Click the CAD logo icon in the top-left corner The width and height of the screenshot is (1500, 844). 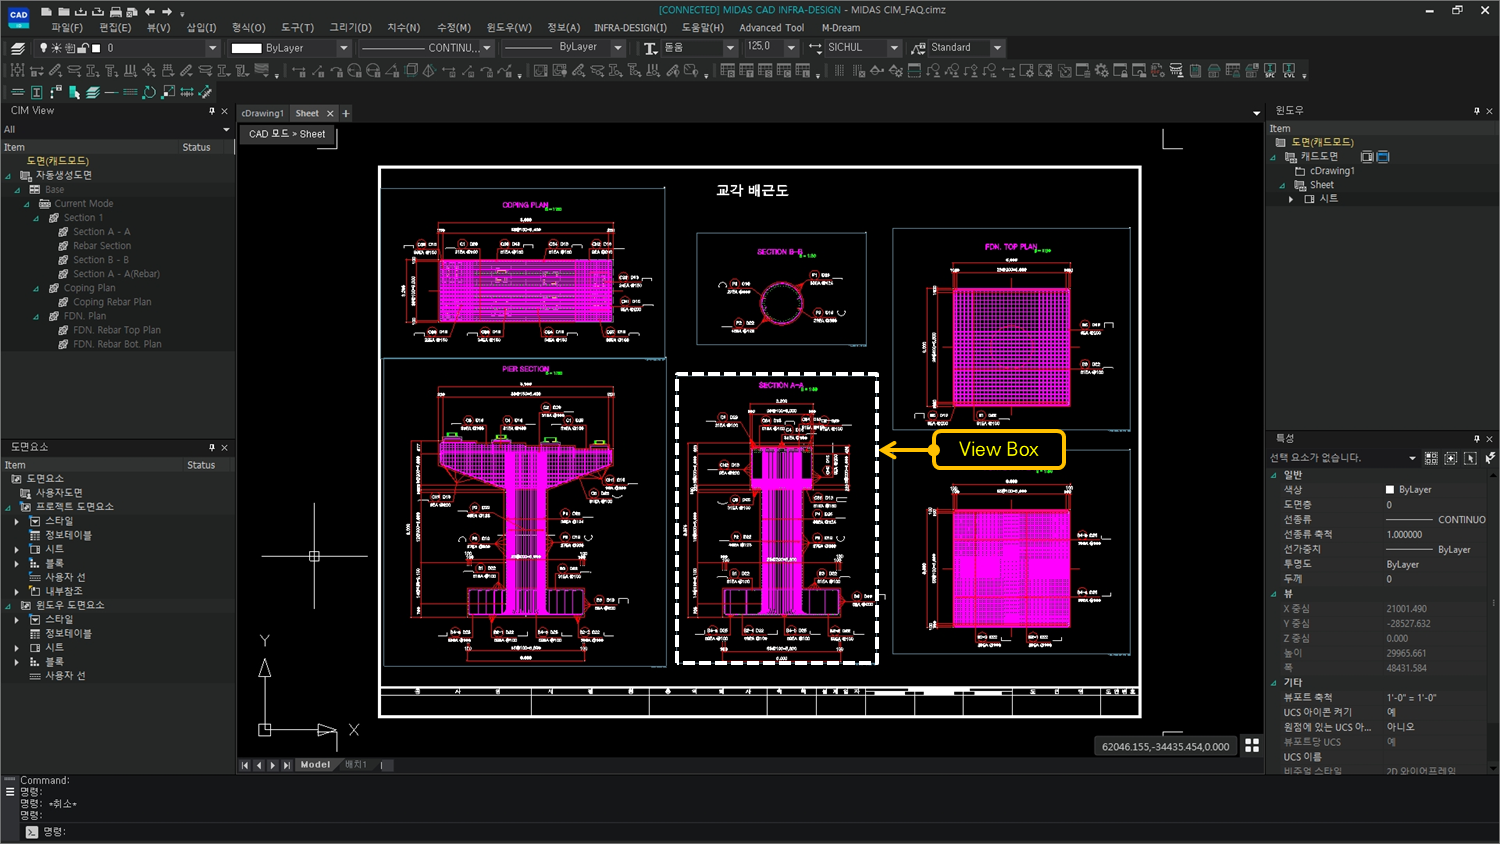[18, 11]
